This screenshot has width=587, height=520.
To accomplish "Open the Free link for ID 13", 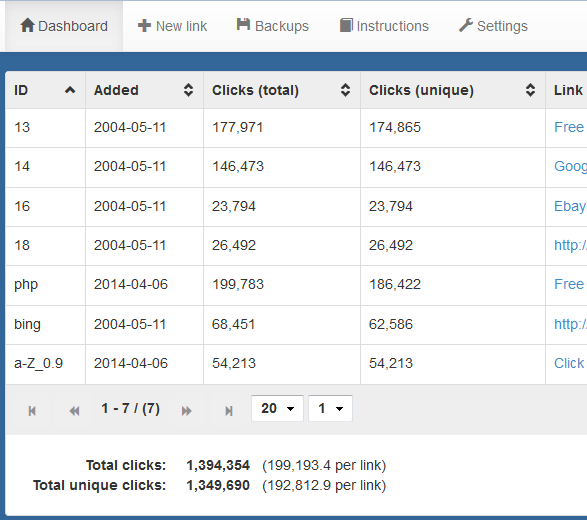I will 570,127.
